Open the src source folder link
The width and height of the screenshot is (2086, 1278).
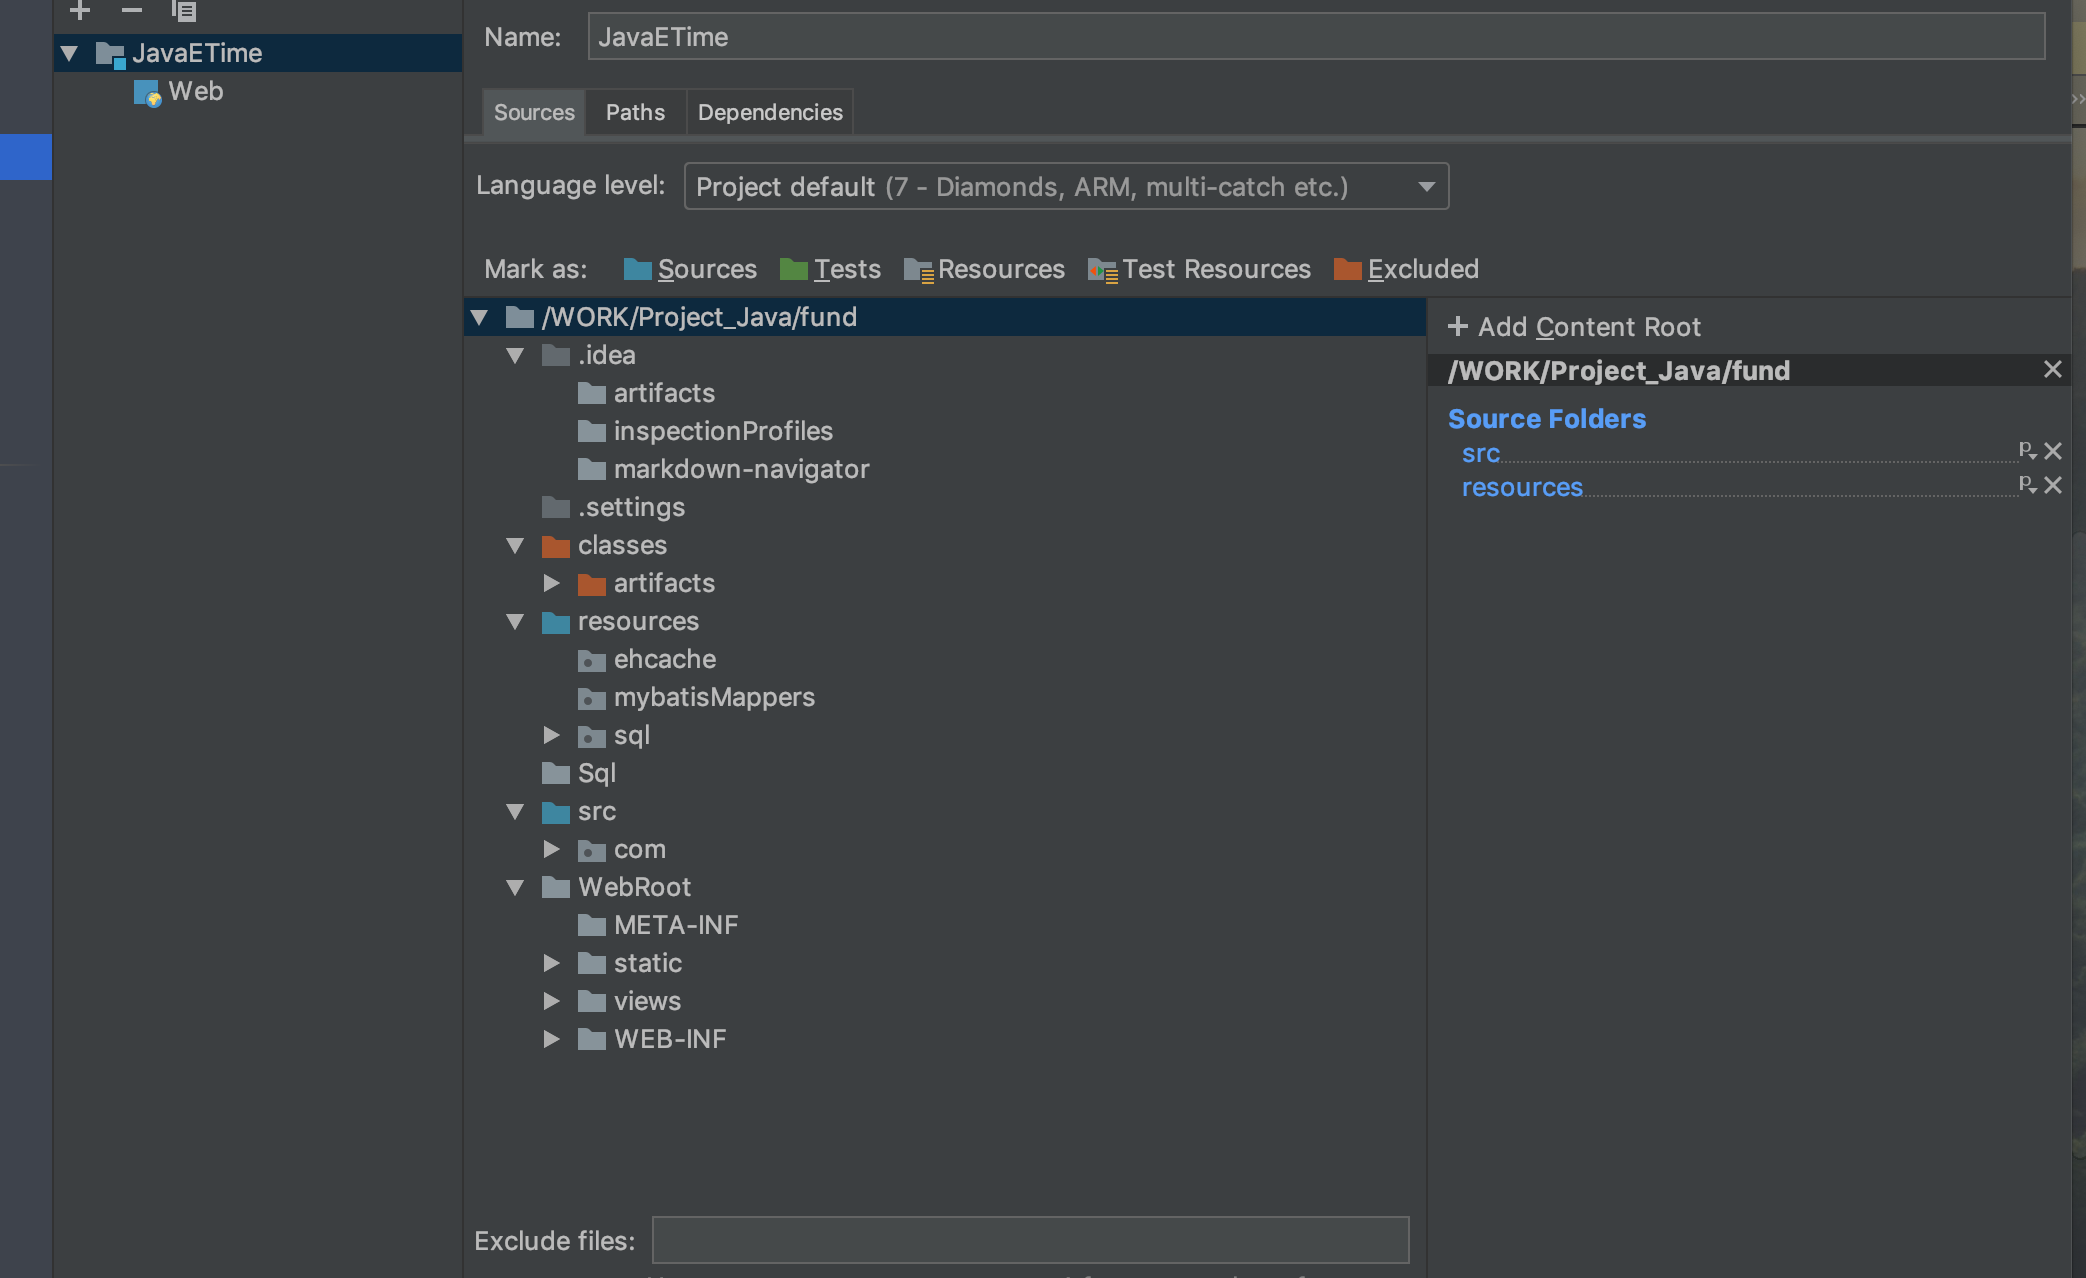coord(1480,453)
